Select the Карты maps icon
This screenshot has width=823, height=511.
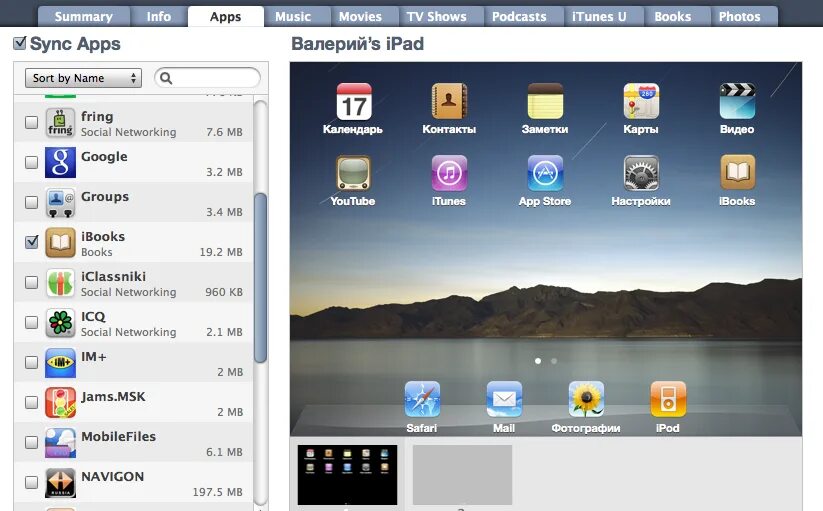tap(641, 101)
